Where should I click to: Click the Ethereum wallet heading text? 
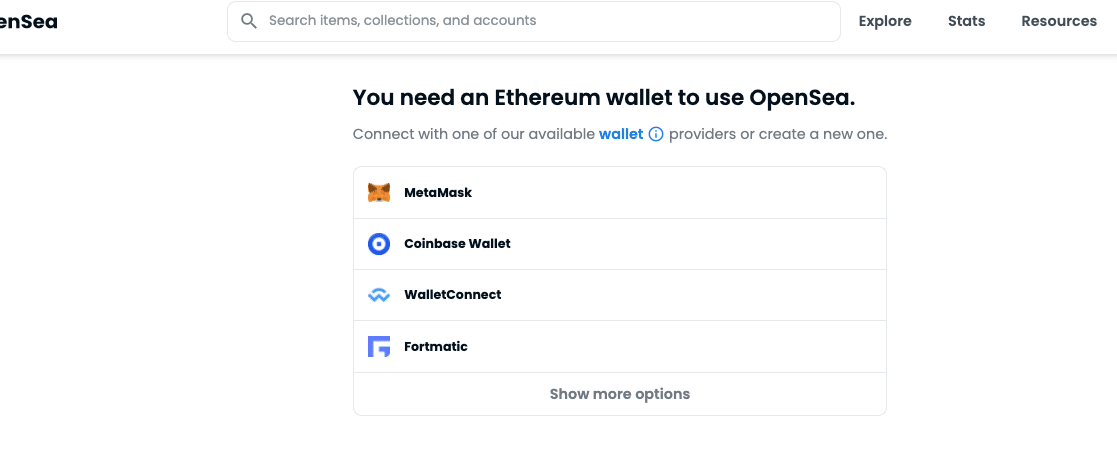pos(604,98)
